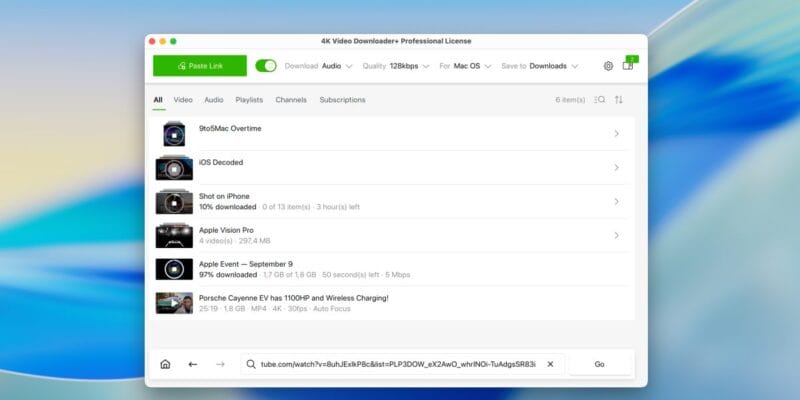Switch to the Subscriptions tab

coord(342,100)
